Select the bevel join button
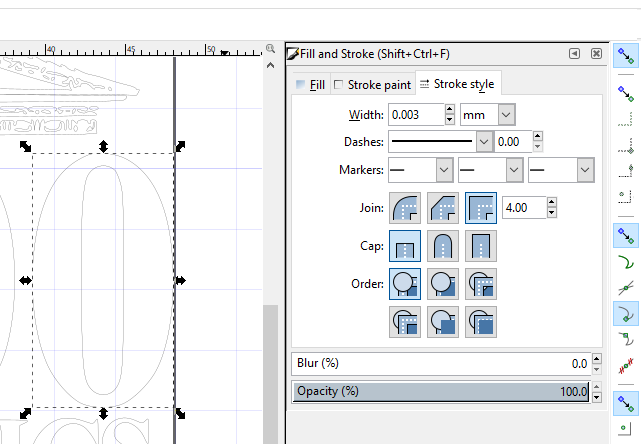641x444 pixels. click(x=442, y=208)
